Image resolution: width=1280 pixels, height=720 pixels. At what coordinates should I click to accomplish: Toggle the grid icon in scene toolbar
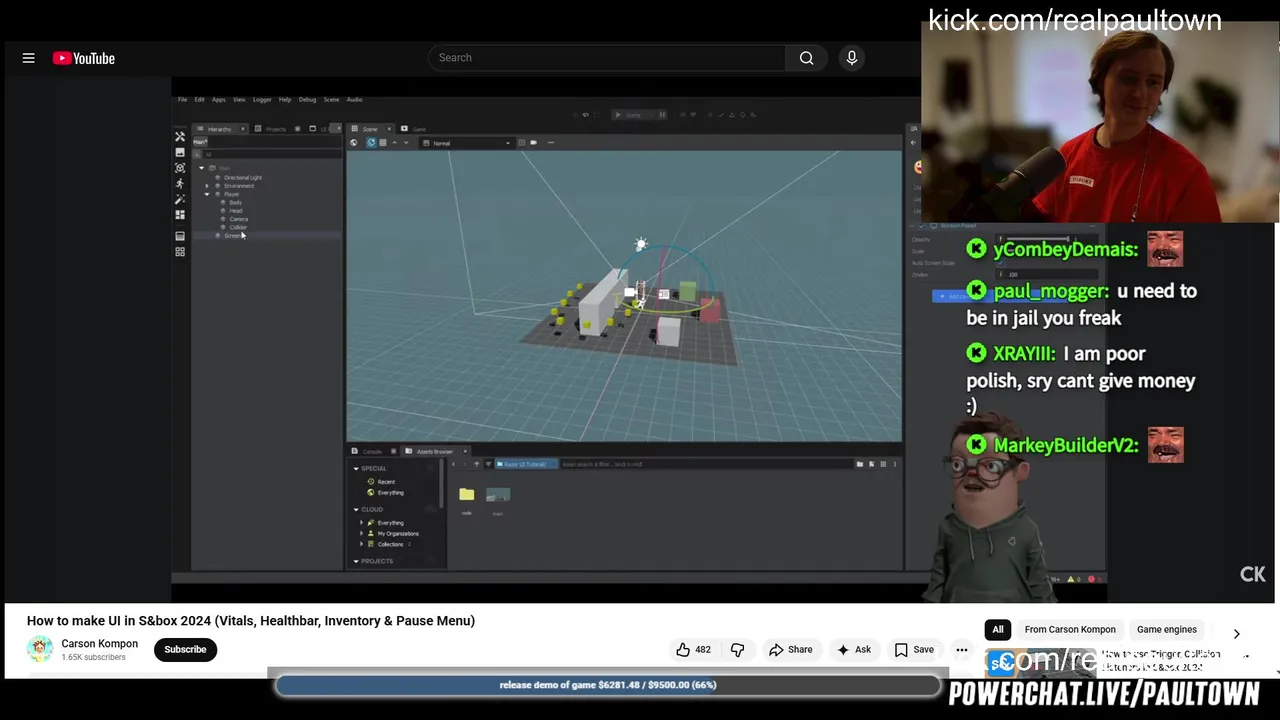tap(383, 143)
